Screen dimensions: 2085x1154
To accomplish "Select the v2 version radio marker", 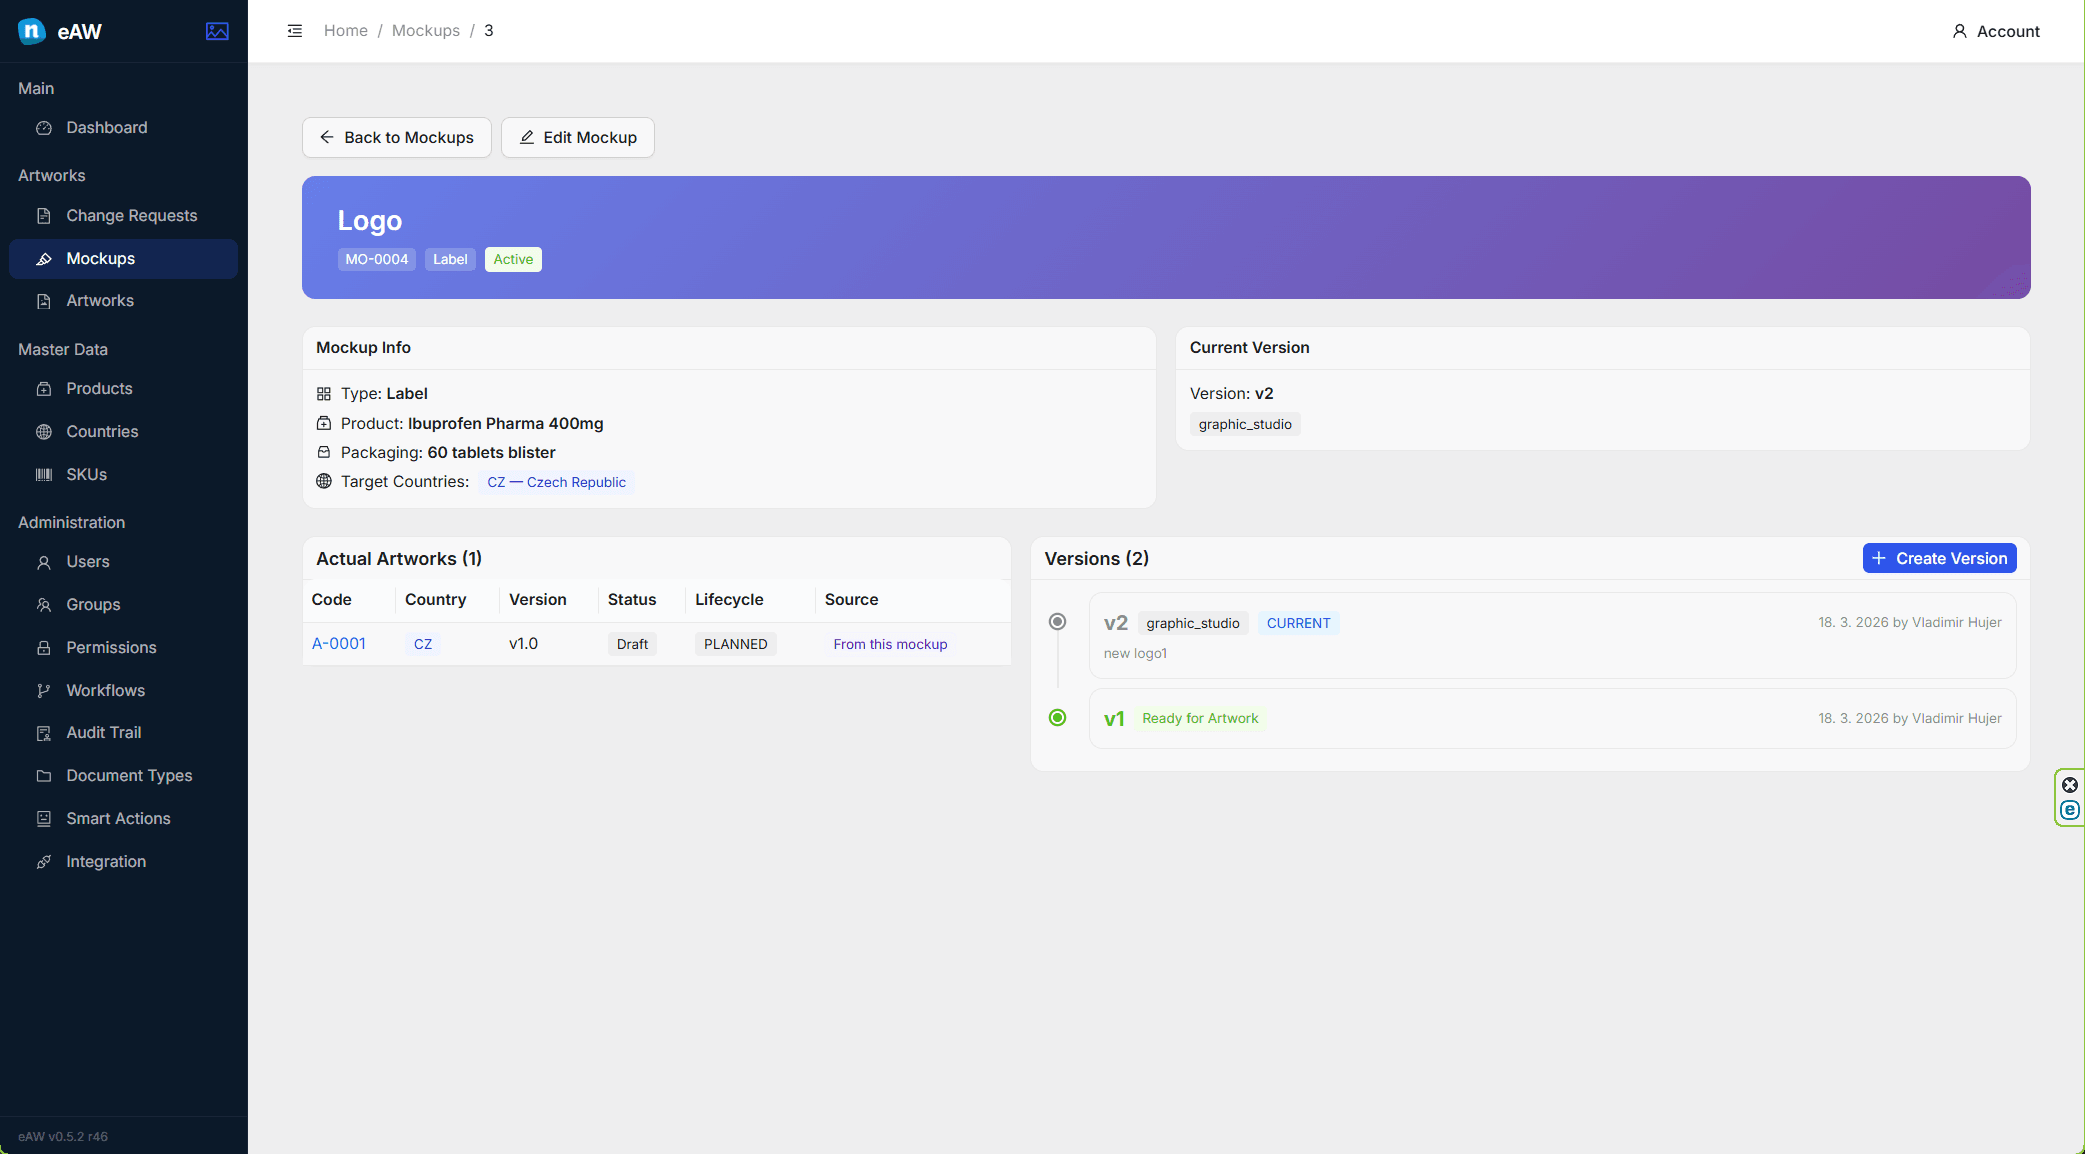I will coord(1057,622).
